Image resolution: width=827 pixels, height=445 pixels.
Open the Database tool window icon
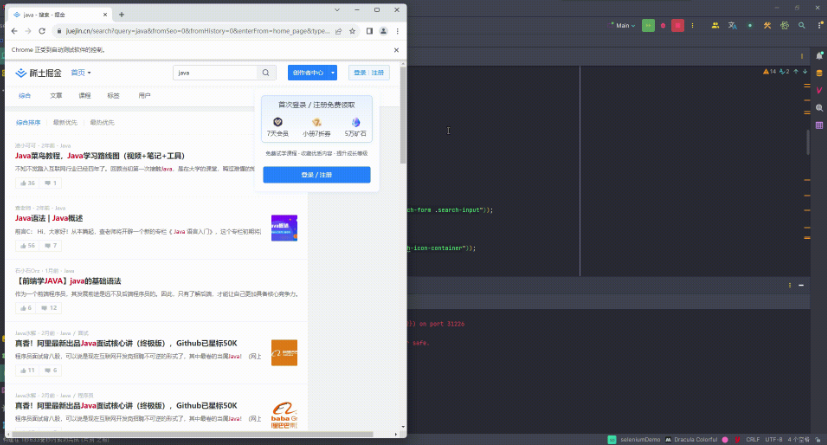(819, 73)
